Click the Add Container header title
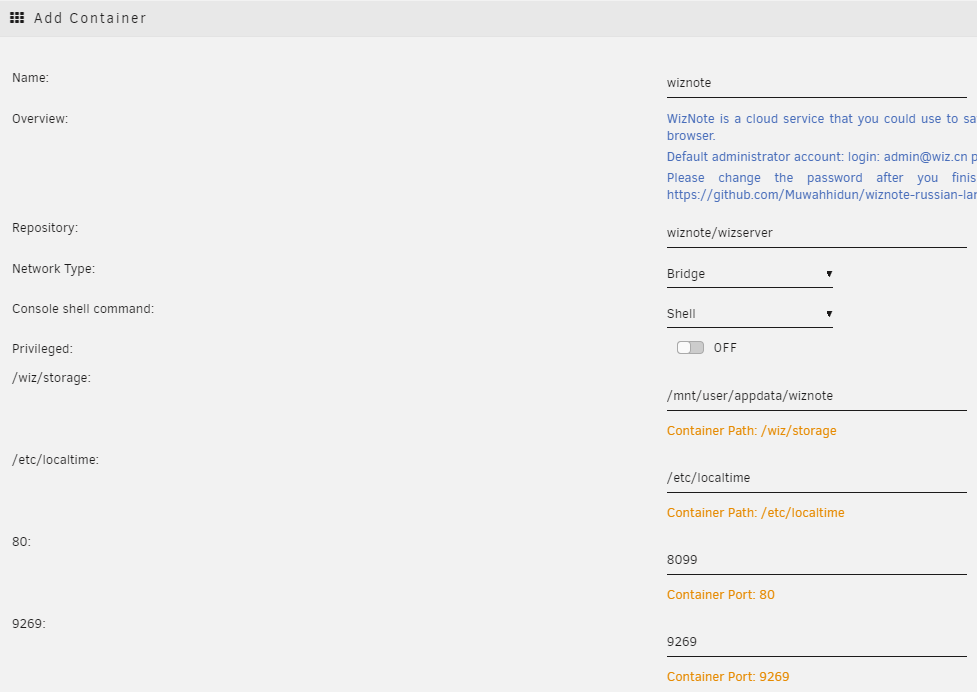Image resolution: width=977 pixels, height=692 pixels. (90, 18)
